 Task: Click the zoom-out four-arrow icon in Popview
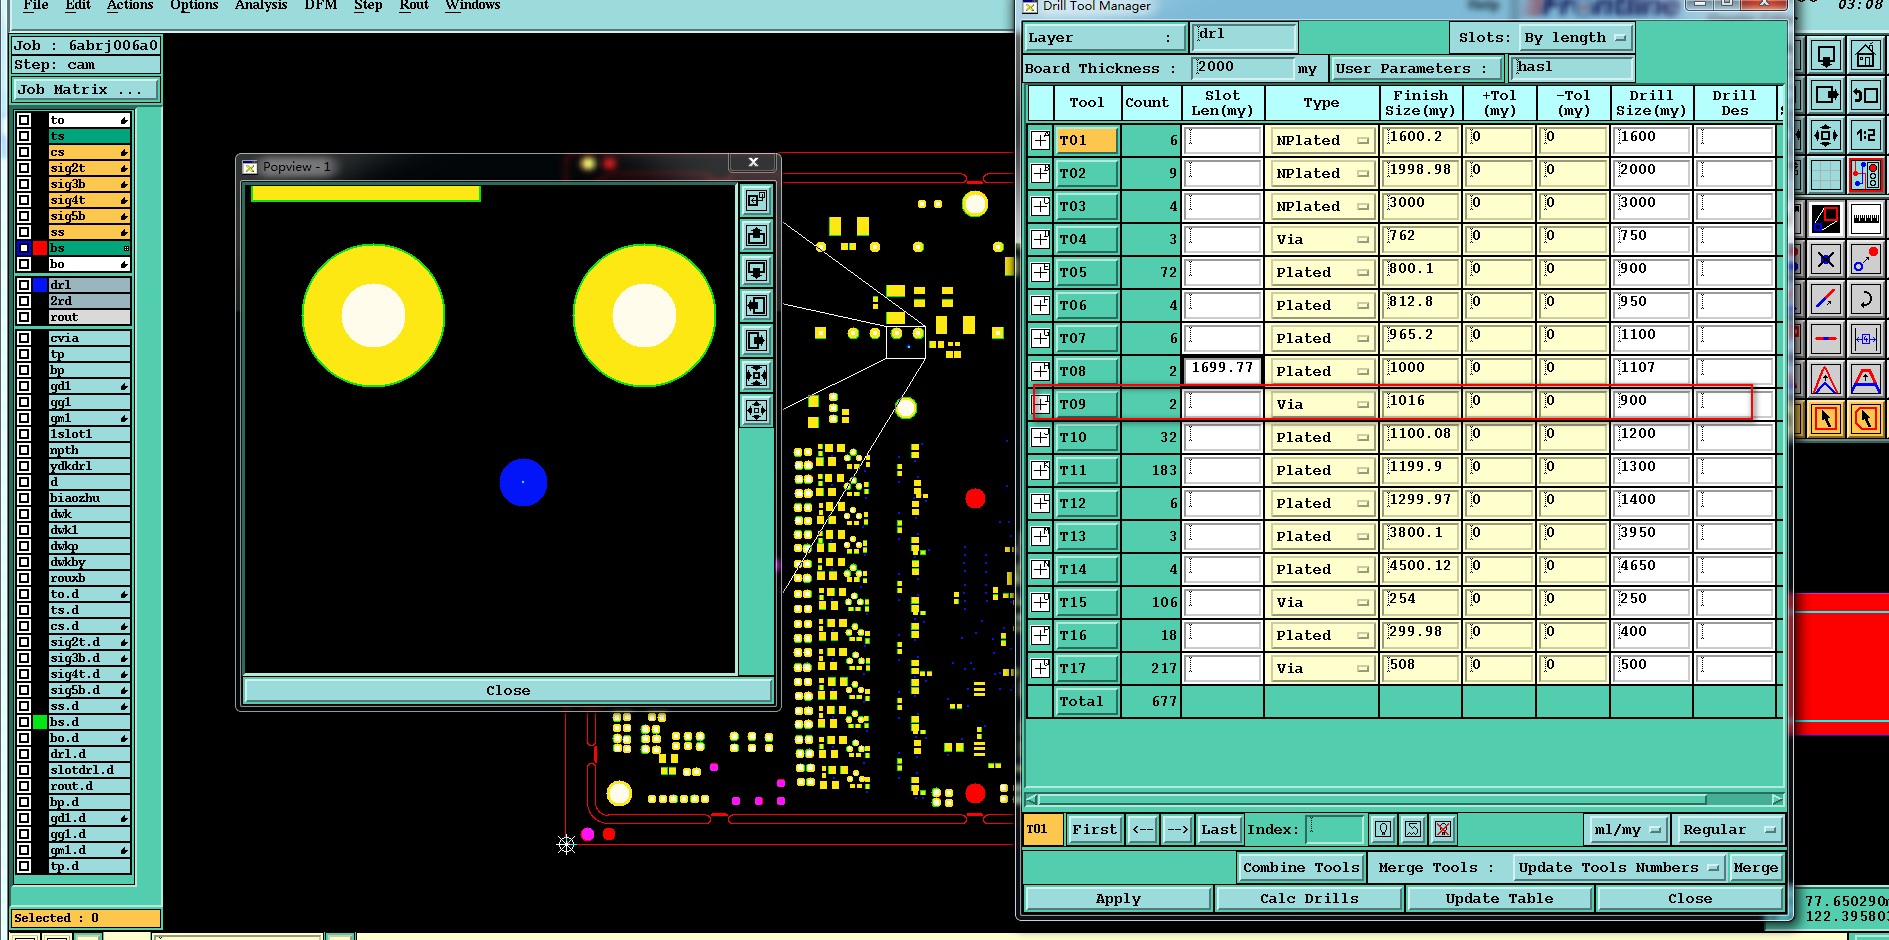(x=757, y=410)
